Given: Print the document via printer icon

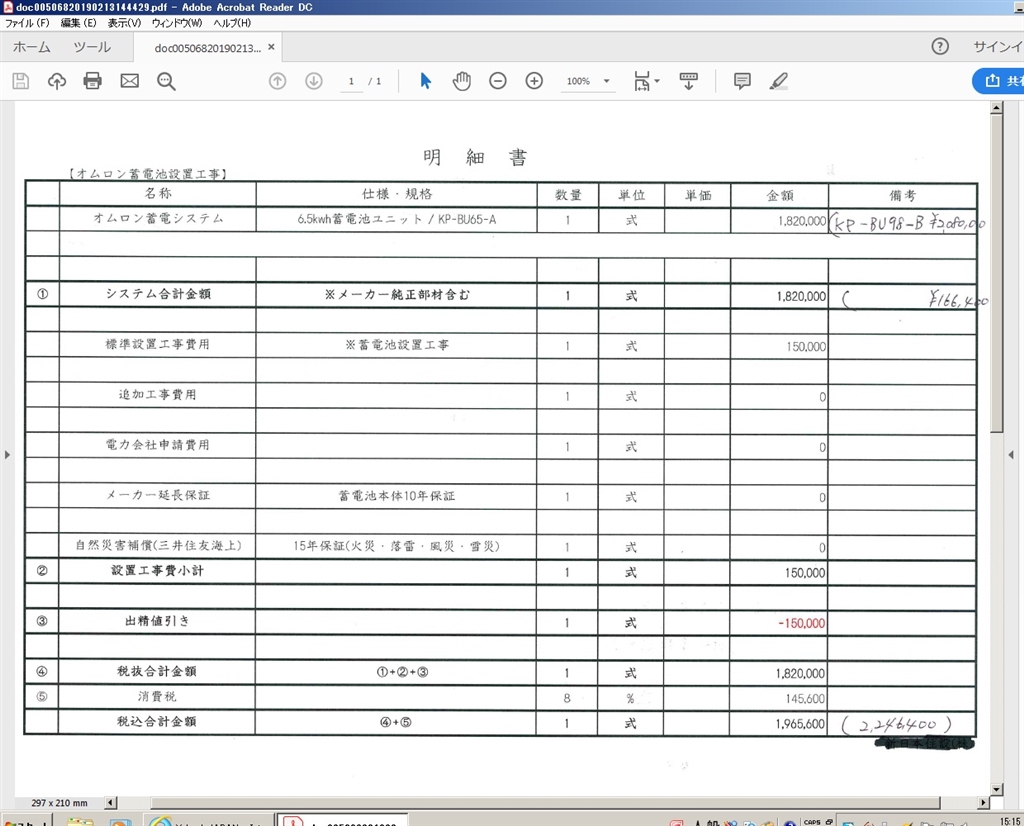Looking at the screenshot, I should pos(93,81).
